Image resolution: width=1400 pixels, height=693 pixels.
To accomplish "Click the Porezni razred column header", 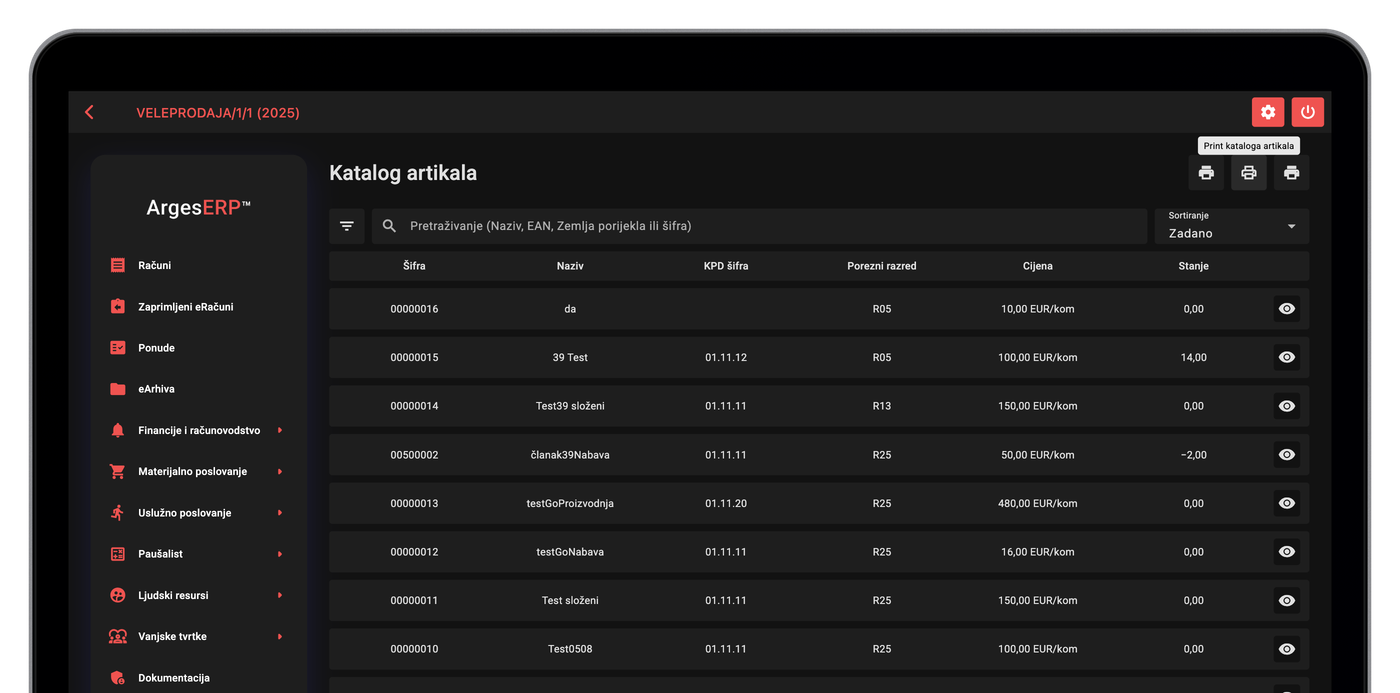I will click(882, 266).
